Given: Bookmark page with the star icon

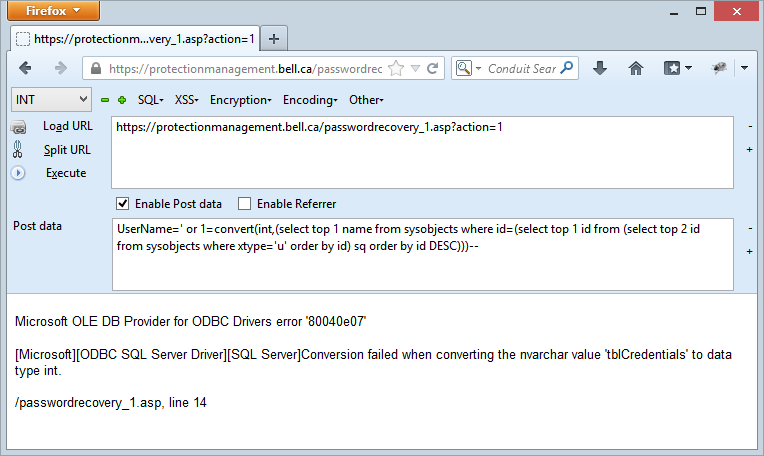Looking at the screenshot, I should click(x=397, y=68).
